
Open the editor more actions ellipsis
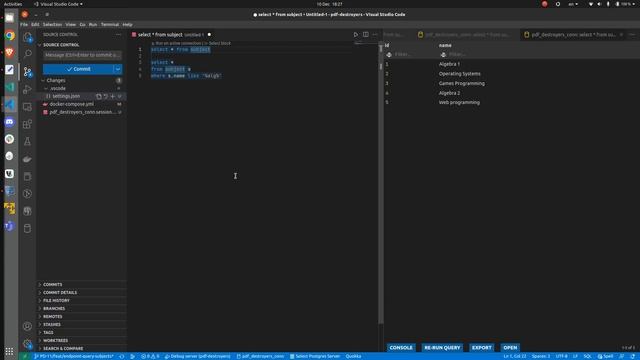(375, 35)
